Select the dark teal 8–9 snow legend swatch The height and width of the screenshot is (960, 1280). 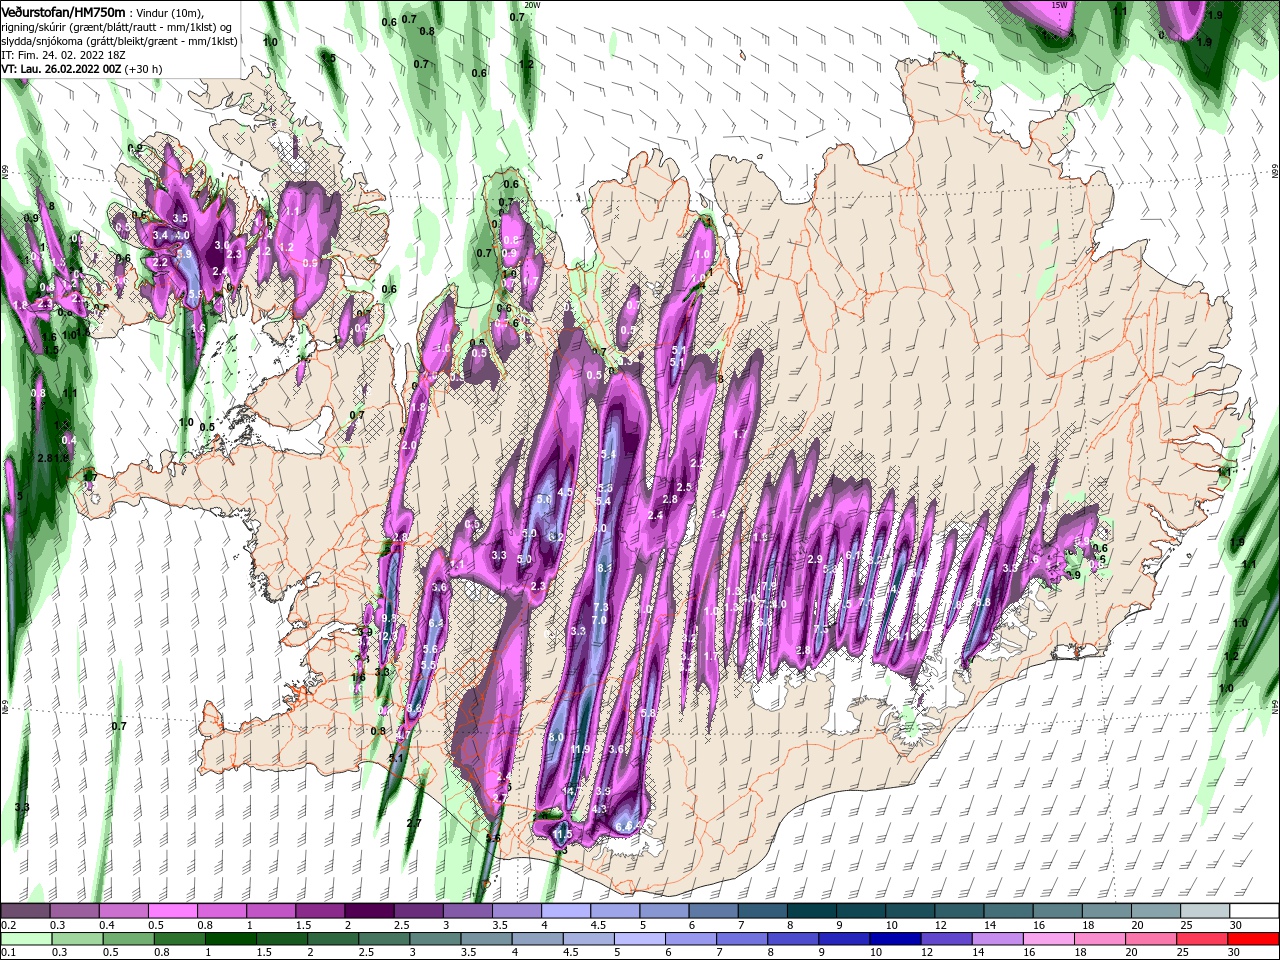click(x=812, y=911)
